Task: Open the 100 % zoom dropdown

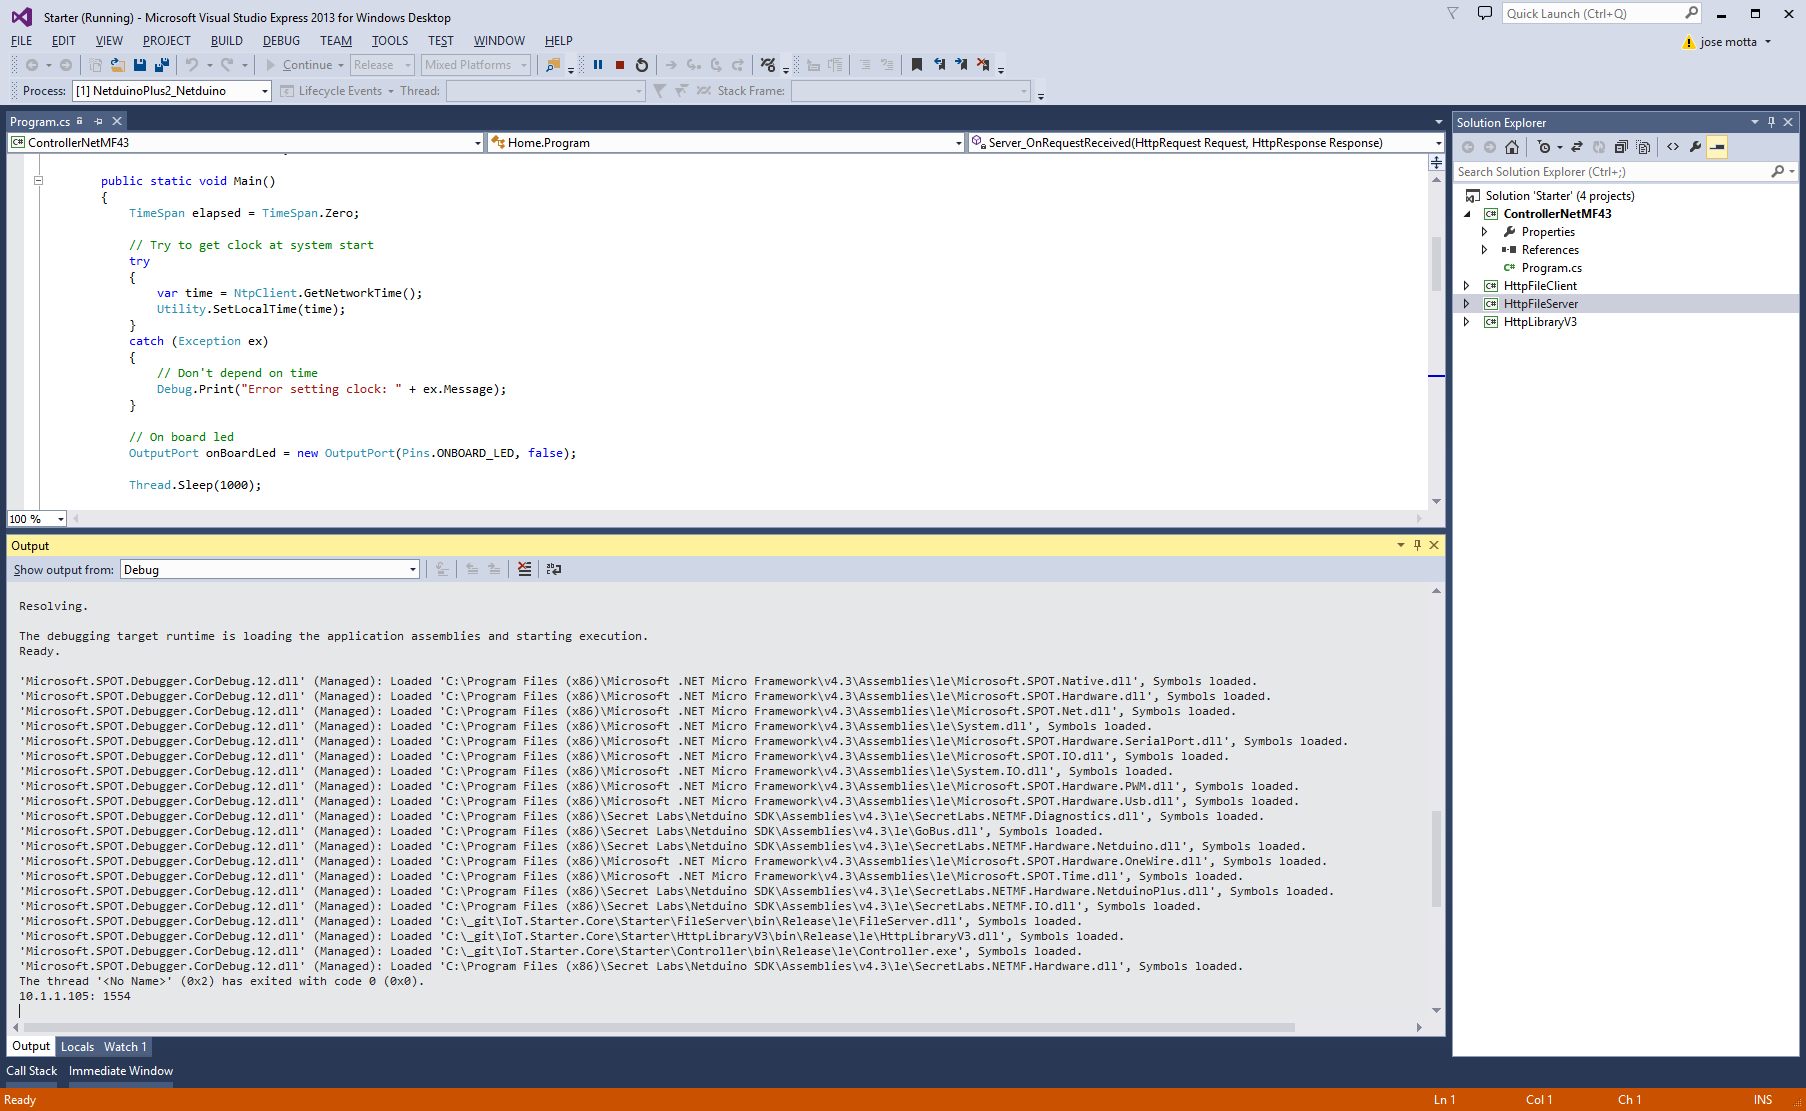Action: 37,519
